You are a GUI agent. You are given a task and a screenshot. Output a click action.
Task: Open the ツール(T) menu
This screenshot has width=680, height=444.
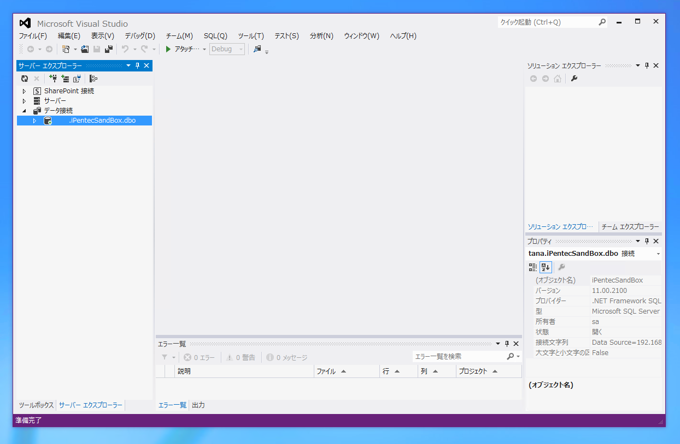251,36
